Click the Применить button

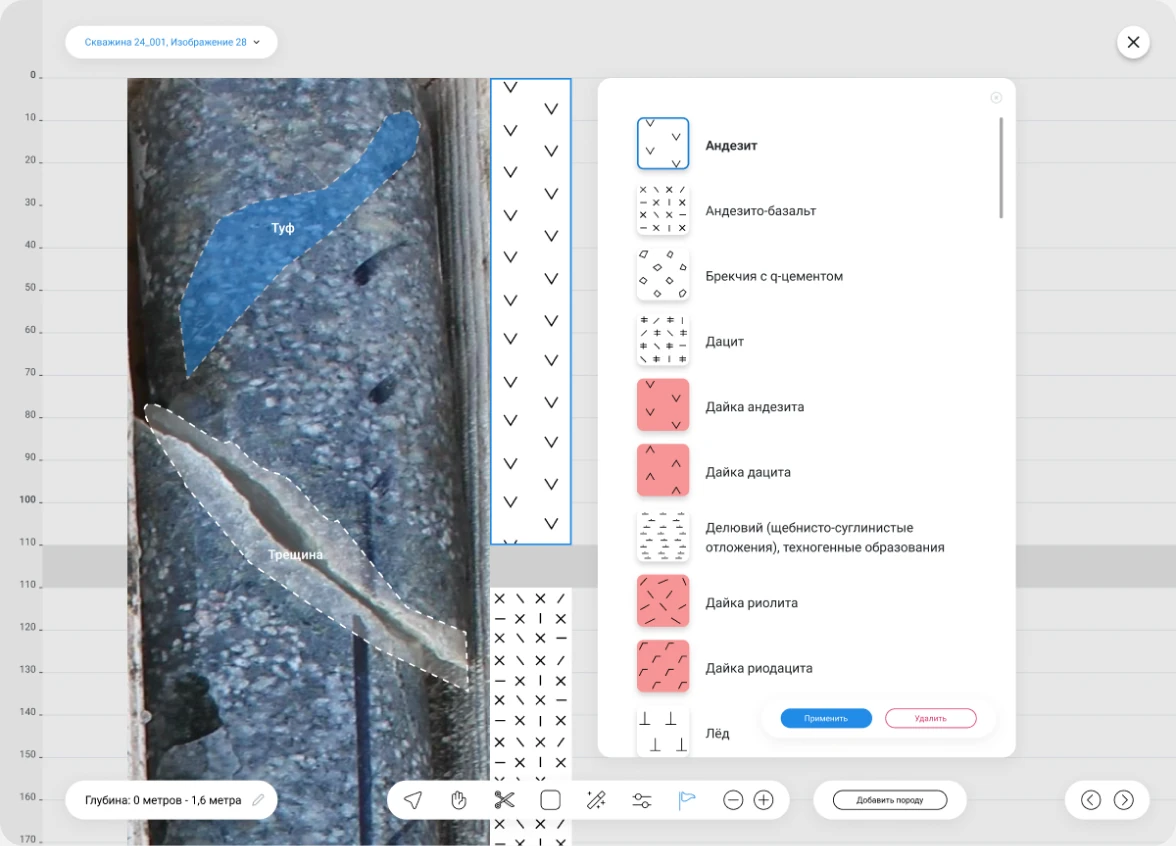pos(826,718)
